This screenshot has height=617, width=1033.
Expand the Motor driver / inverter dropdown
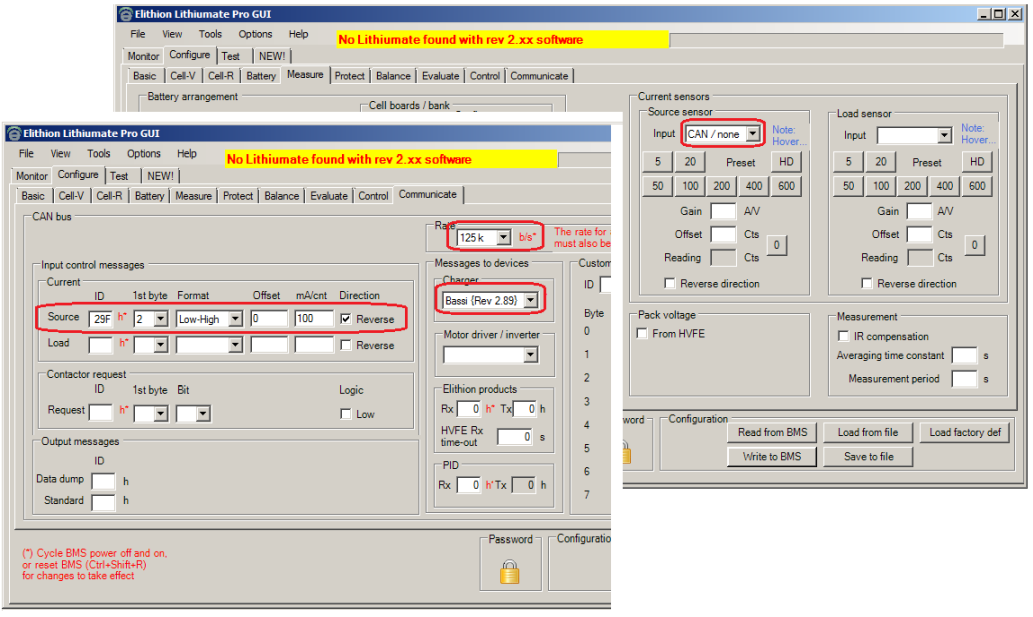(x=531, y=355)
